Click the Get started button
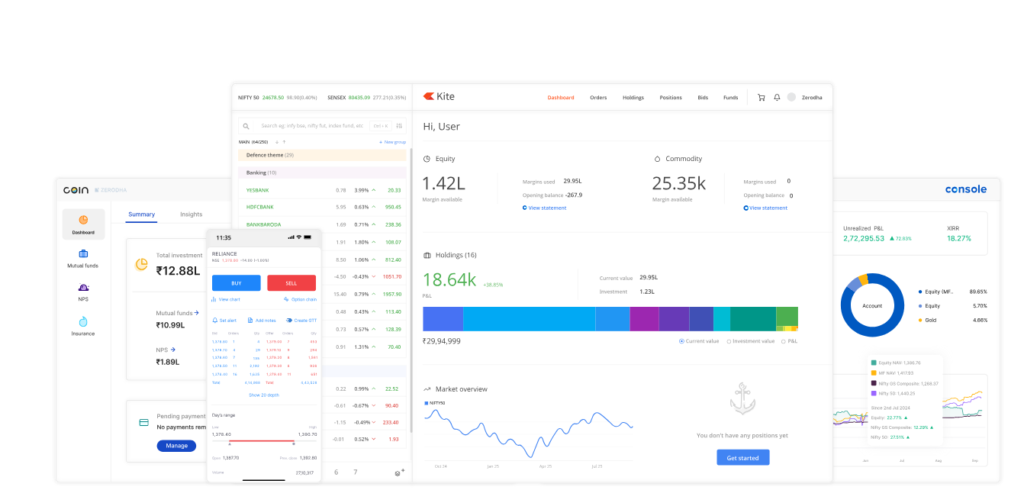This screenshot has height=503, width=1024. click(x=742, y=457)
